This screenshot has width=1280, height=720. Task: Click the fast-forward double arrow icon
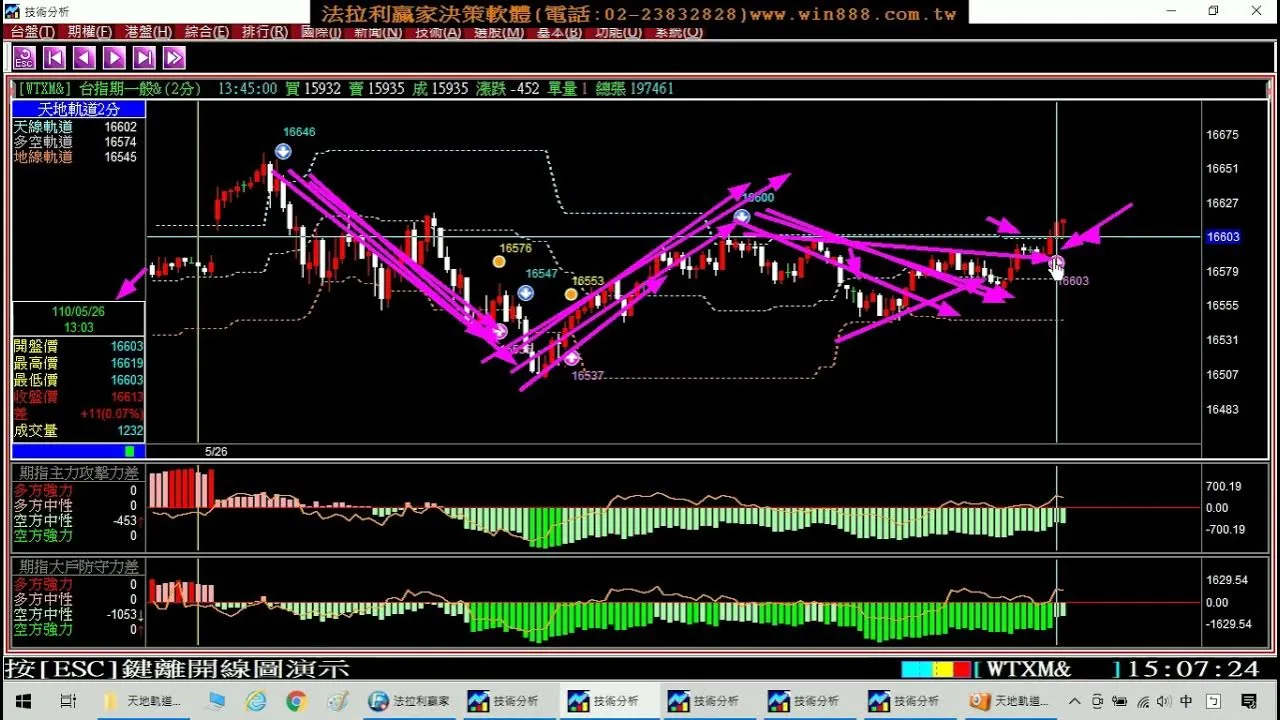coord(174,58)
